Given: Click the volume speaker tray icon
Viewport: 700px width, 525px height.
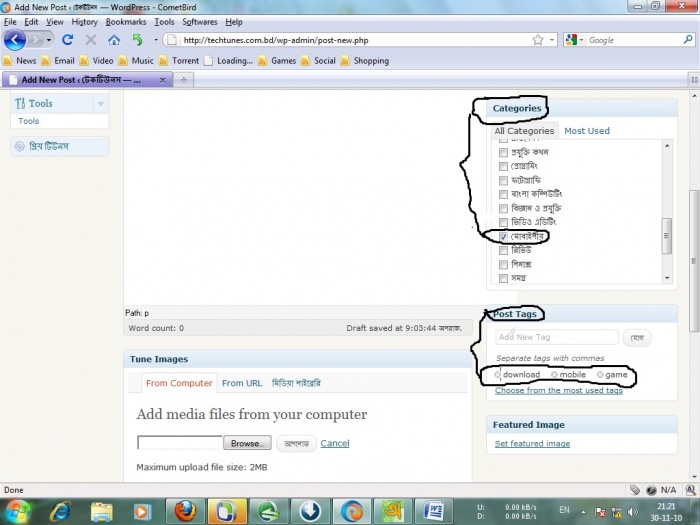Looking at the screenshot, I should (x=633, y=512).
